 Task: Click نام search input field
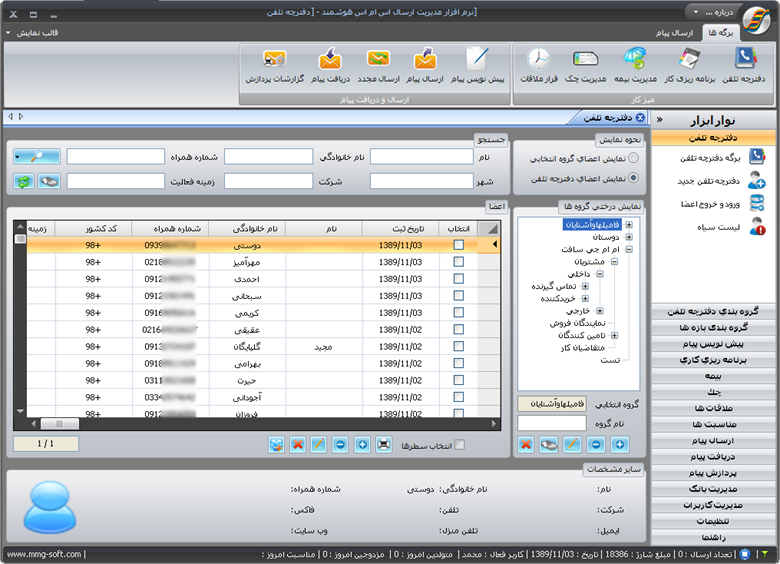click(x=421, y=157)
